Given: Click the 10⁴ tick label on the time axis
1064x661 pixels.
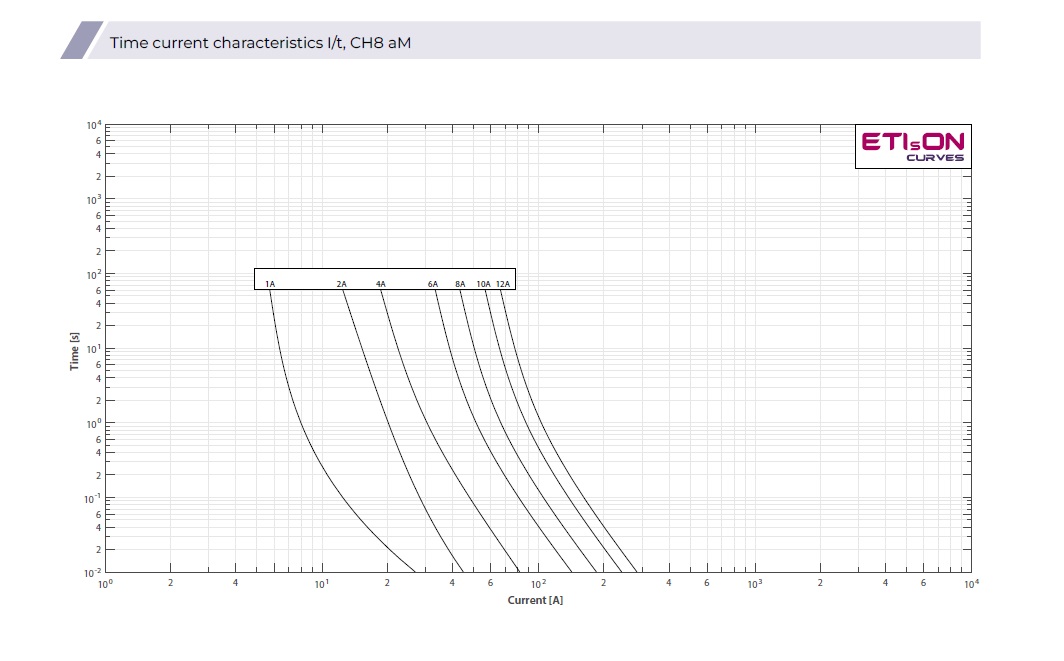Looking at the screenshot, I should pos(94,126).
